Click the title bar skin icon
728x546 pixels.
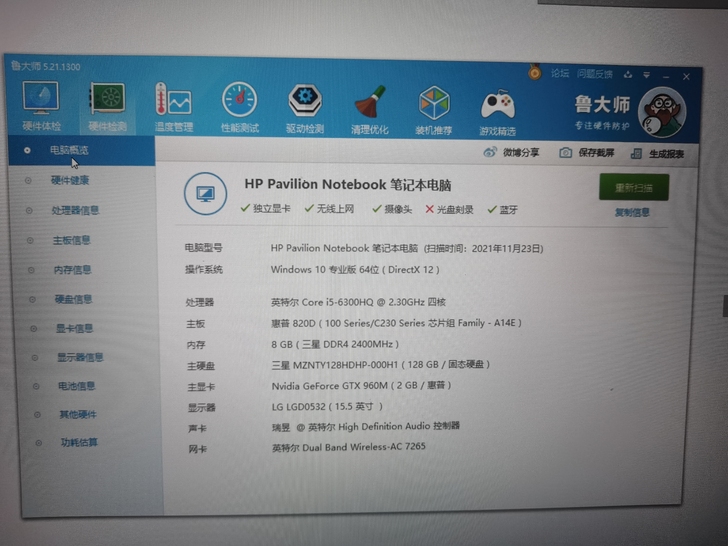(628, 74)
